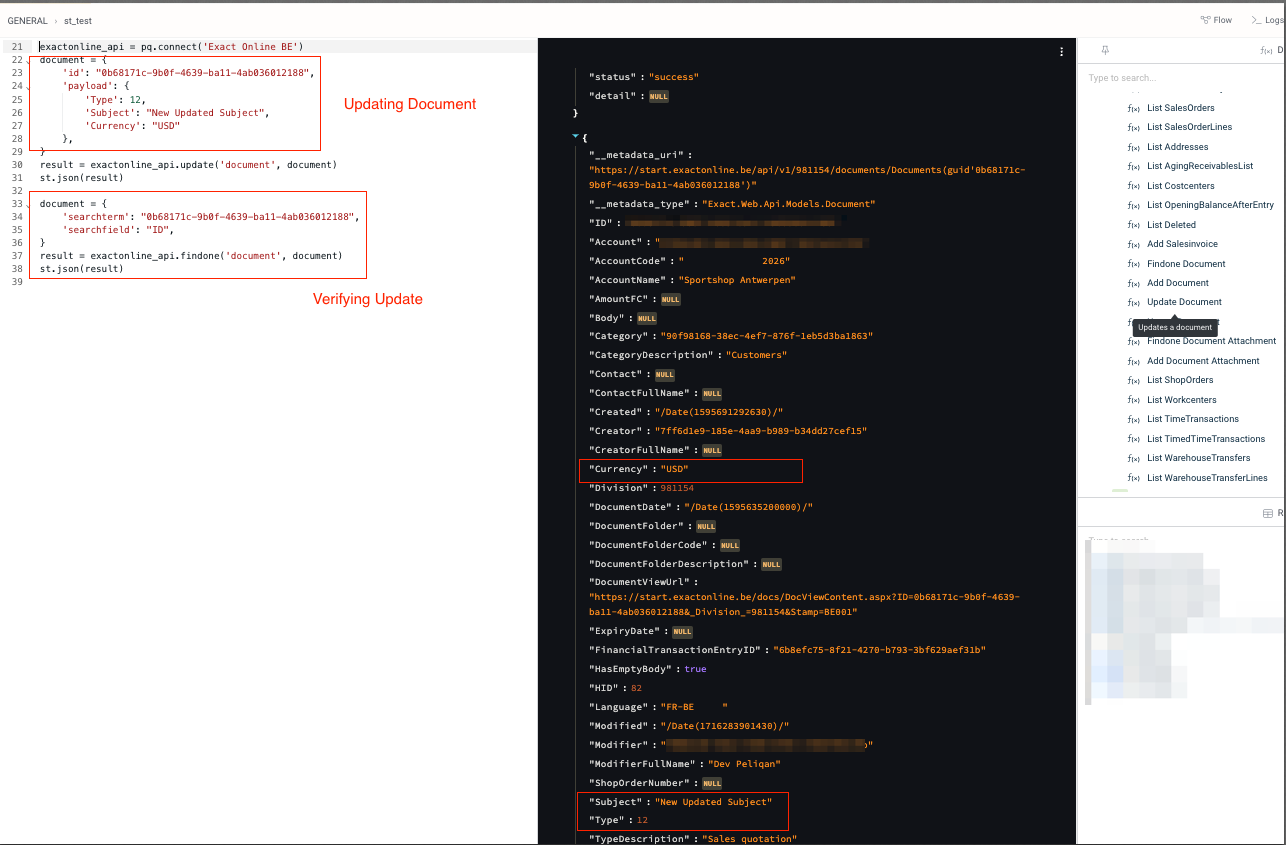Click the f(x) icon beside List WarehouseTransfers
Viewport: 1286px width, 845px height.
(1133, 458)
